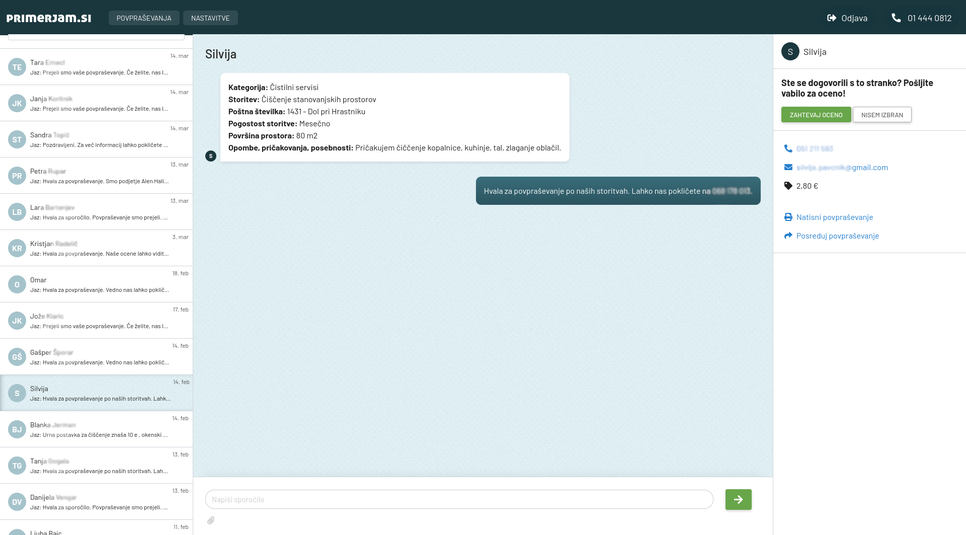966x535 pixels.
Task: Click the Primerjam.si logo
Action: pyautogui.click(x=49, y=18)
